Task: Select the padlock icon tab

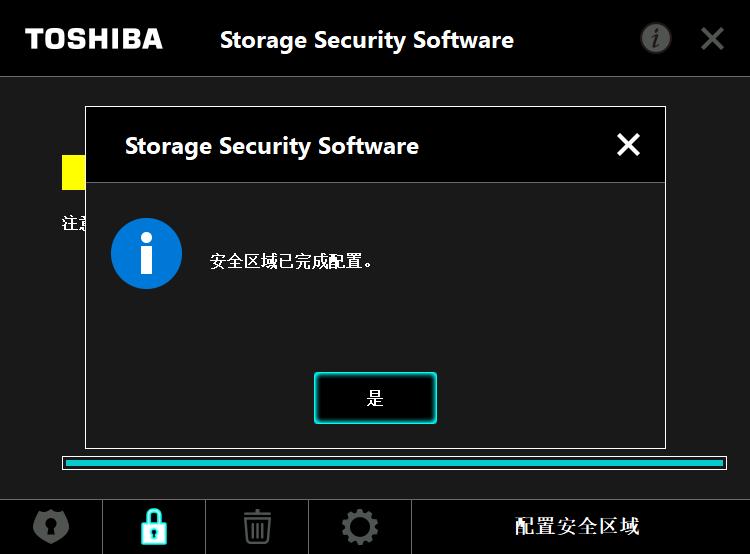Action: pyautogui.click(x=154, y=526)
